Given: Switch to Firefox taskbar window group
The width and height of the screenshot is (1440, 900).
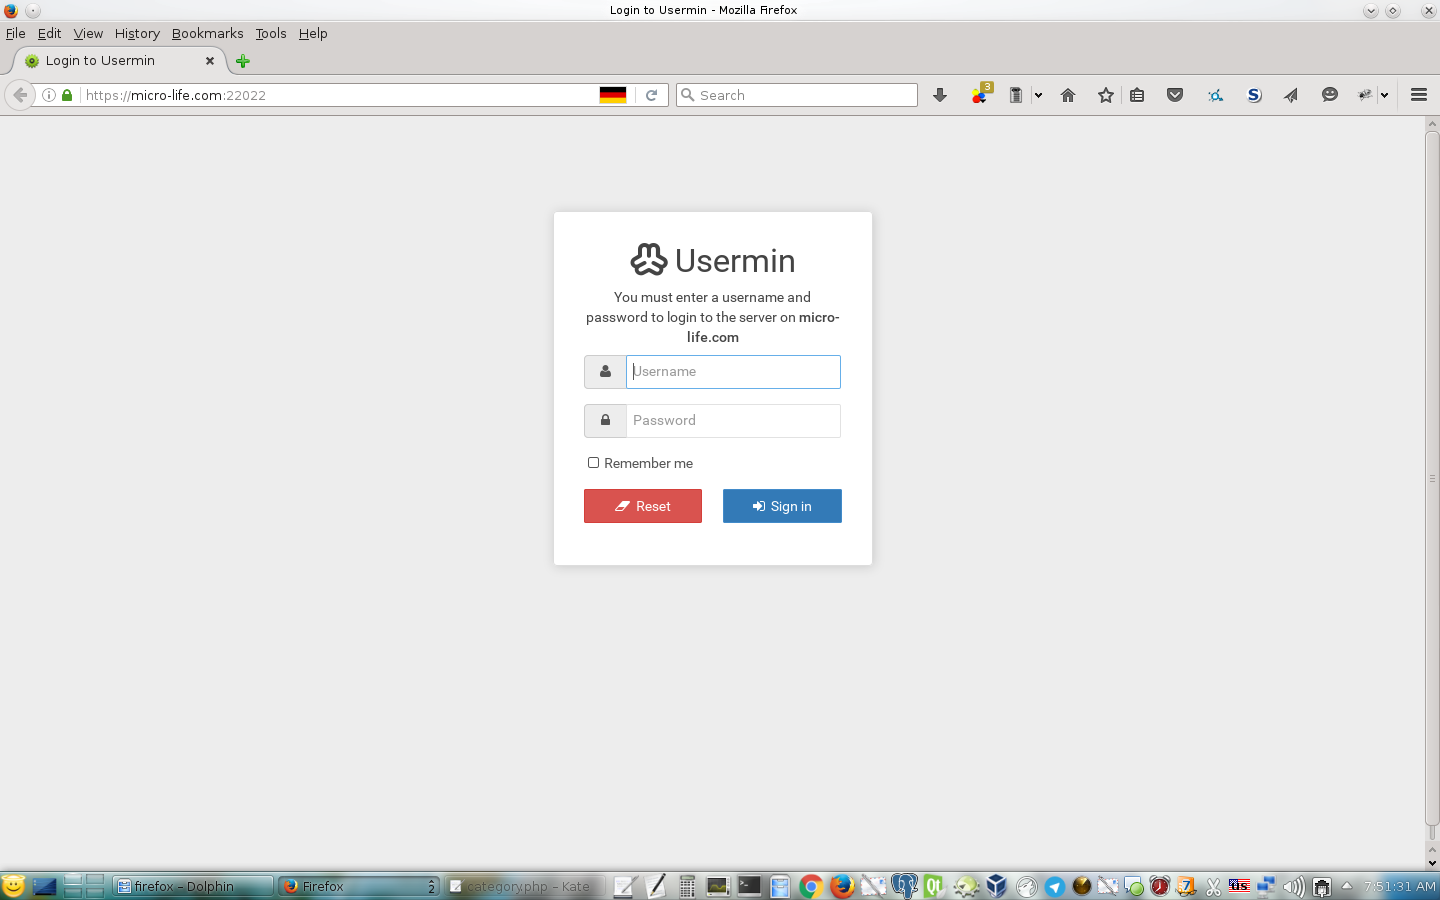Looking at the screenshot, I should coord(358,886).
